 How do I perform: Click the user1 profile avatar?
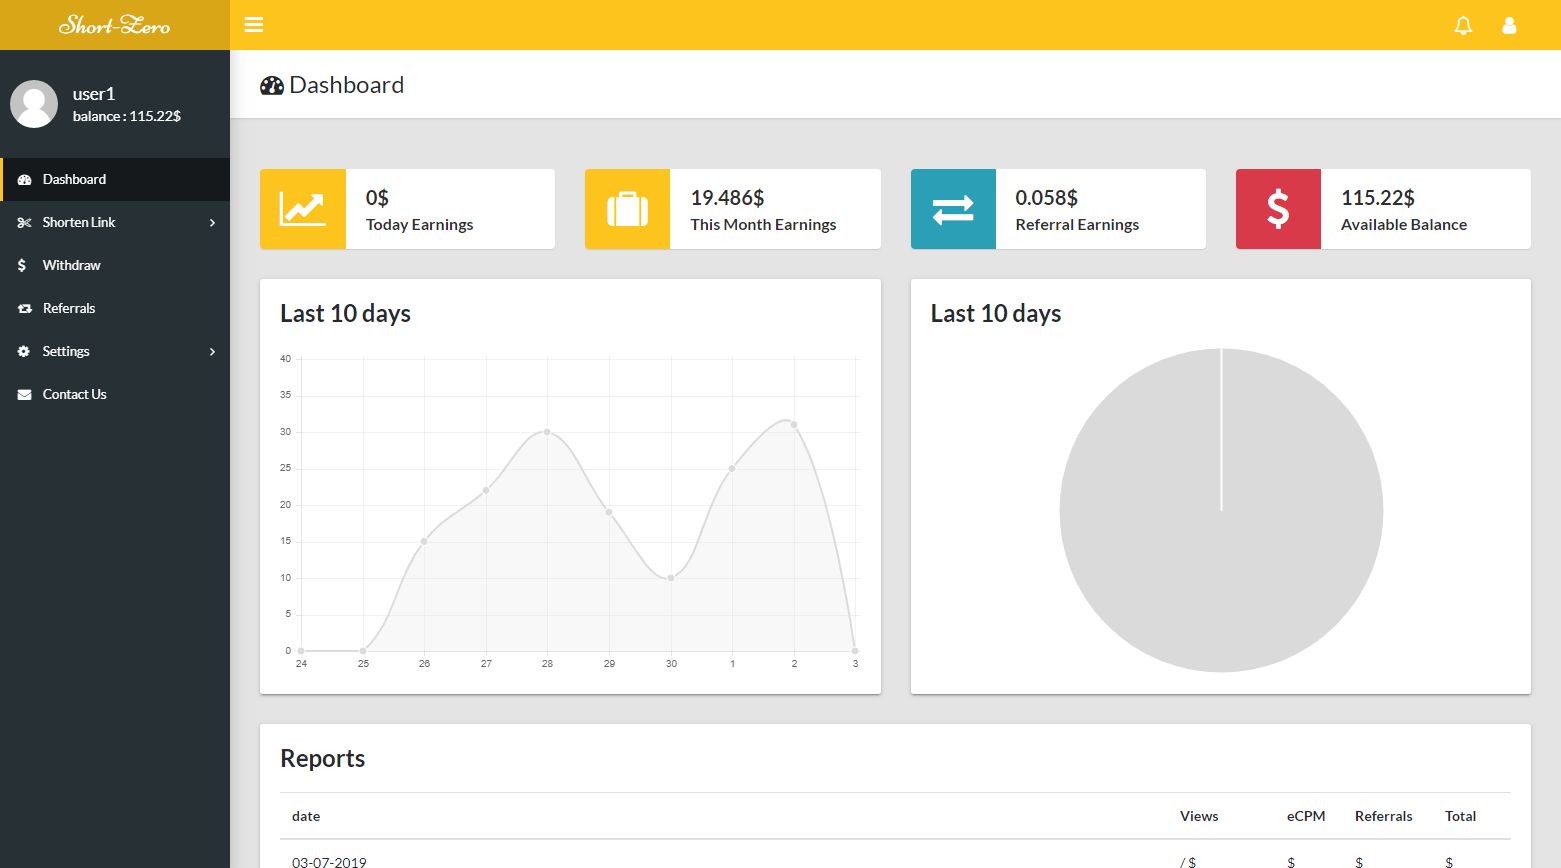(34, 104)
